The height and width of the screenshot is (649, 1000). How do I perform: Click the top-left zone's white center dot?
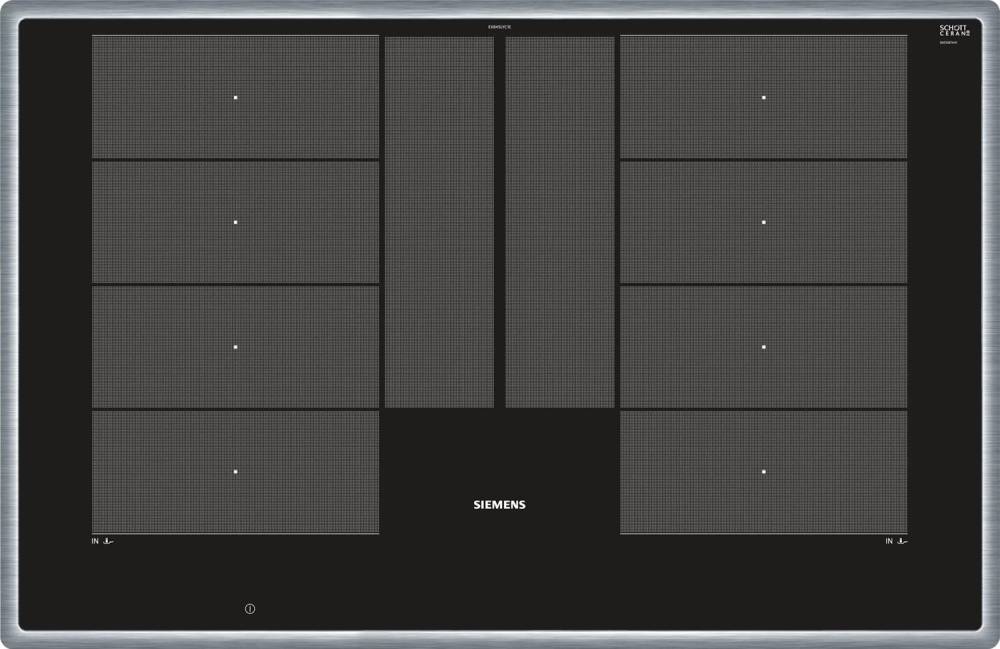pyautogui.click(x=236, y=98)
